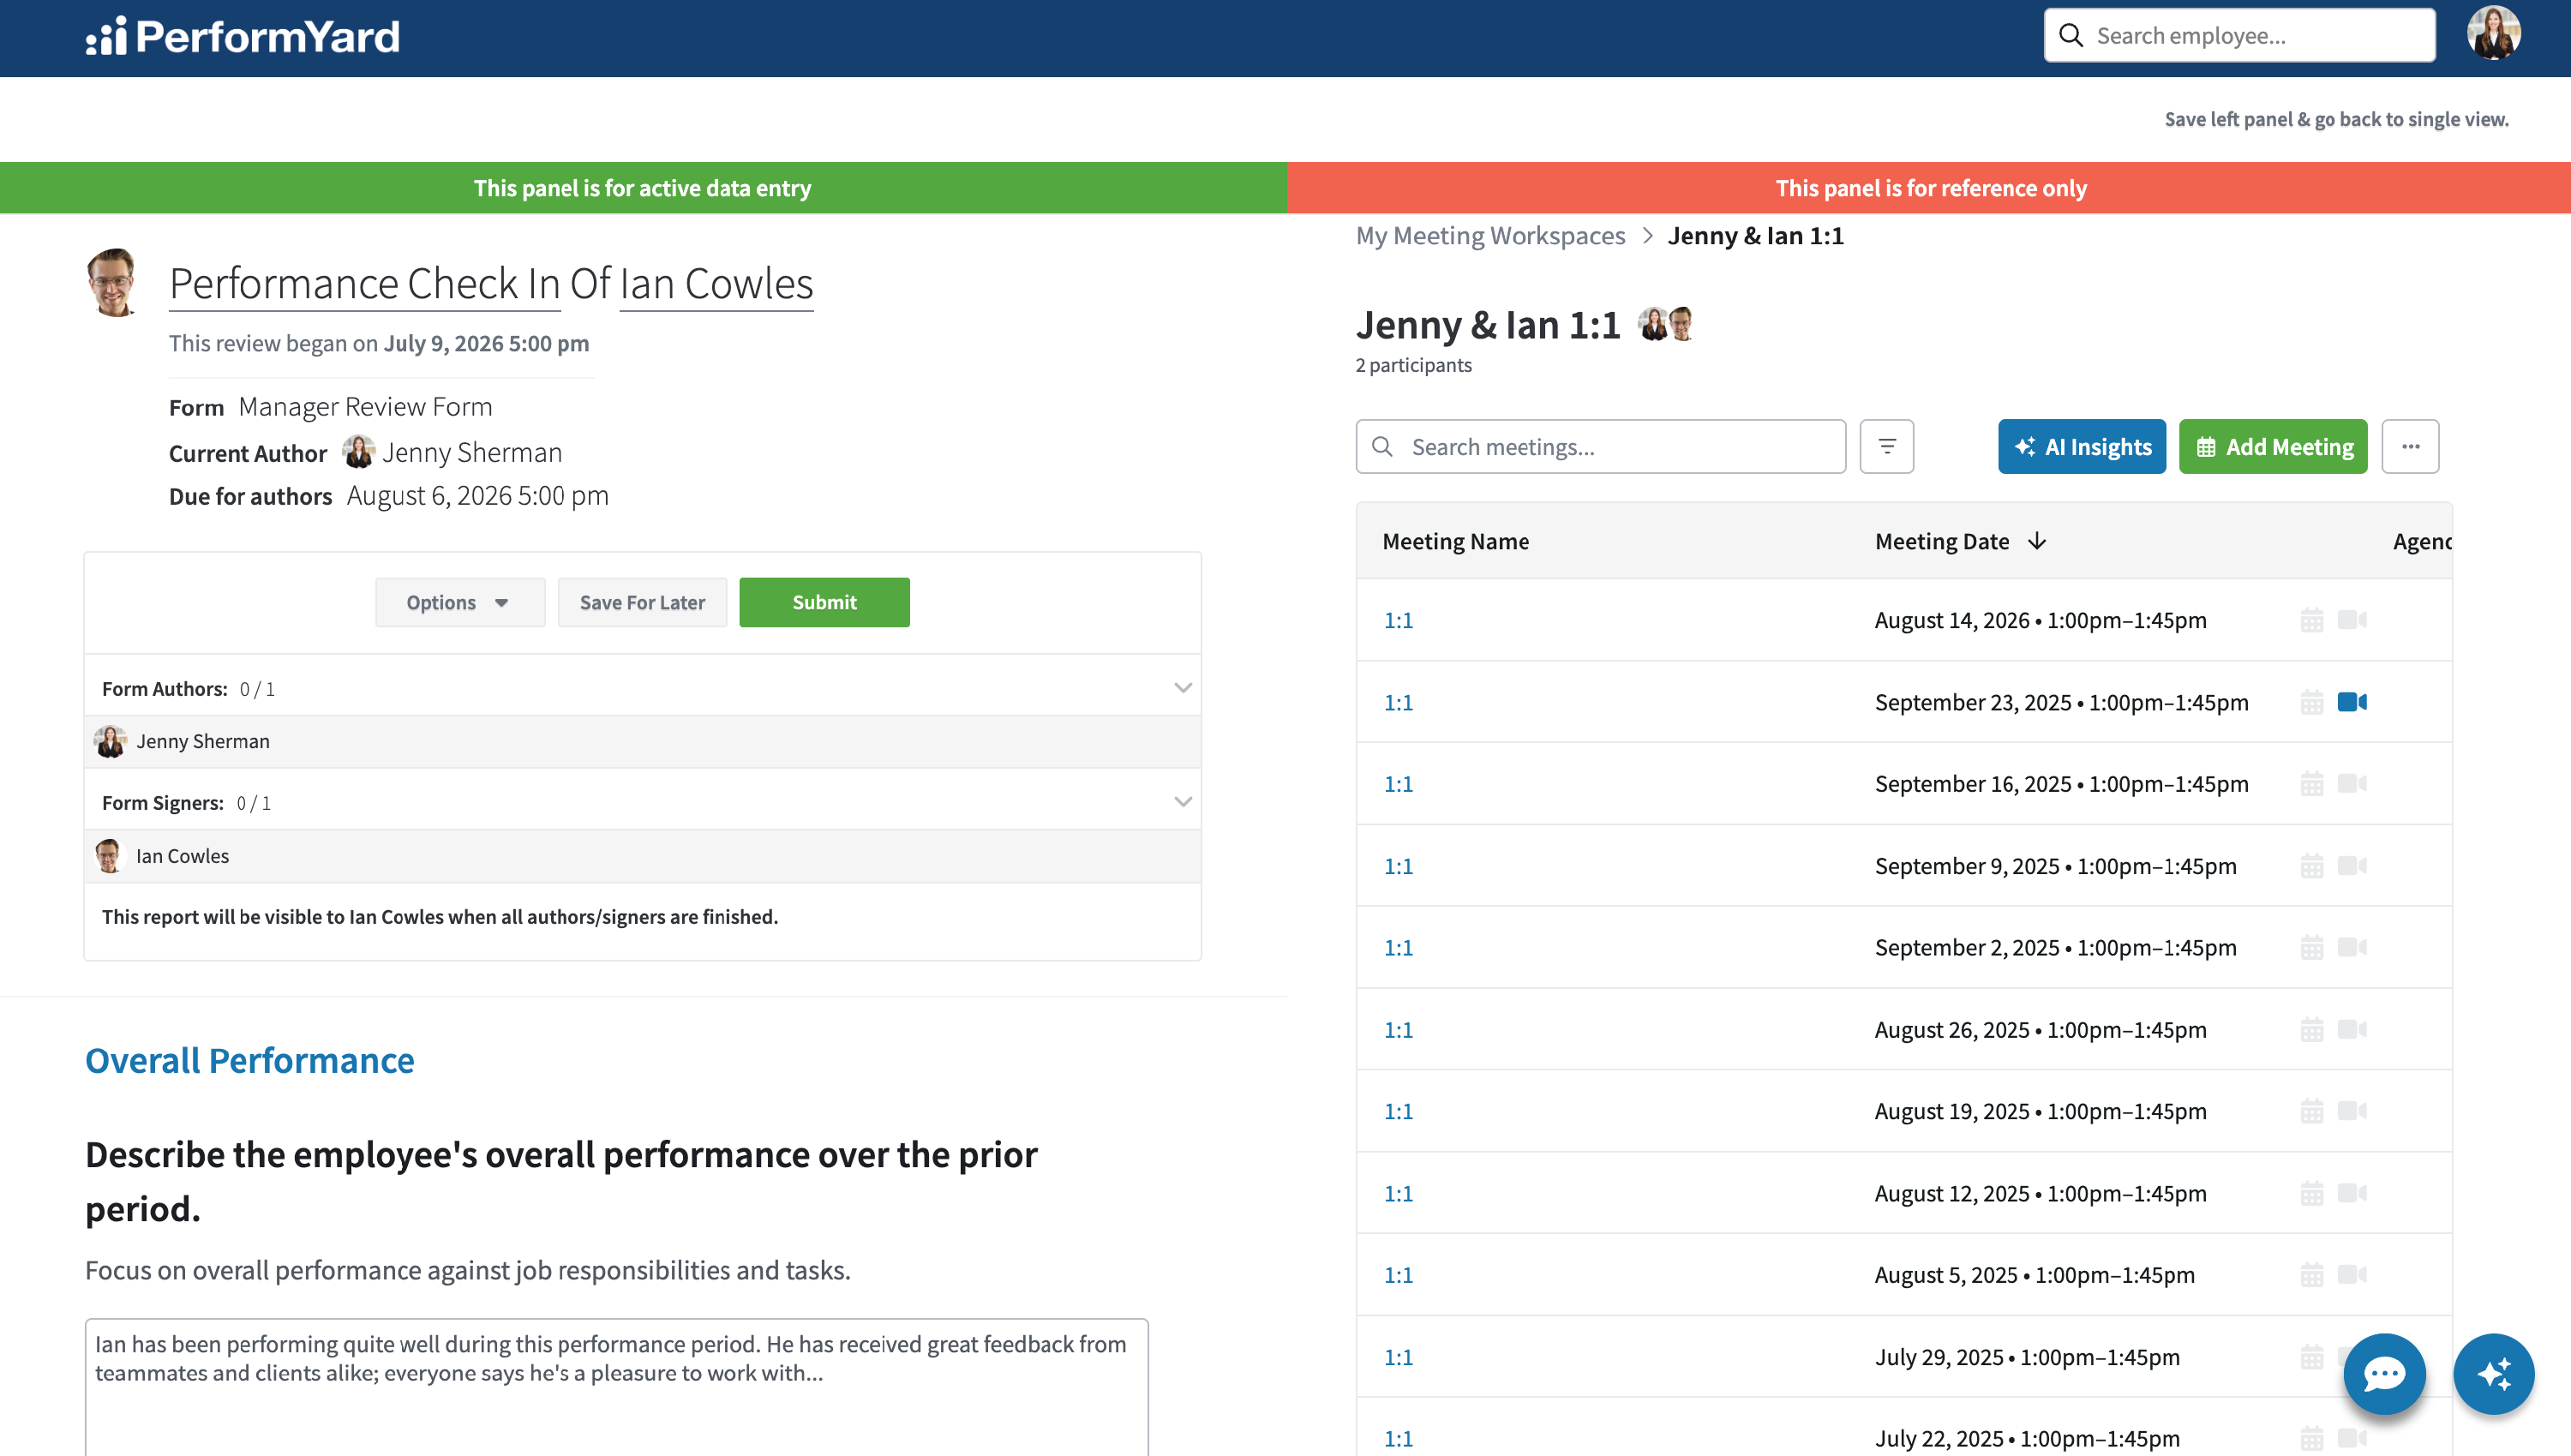Screen dimensions: 2571x1456
Task: Open Ian Cowles link in review title
Action: point(716,284)
